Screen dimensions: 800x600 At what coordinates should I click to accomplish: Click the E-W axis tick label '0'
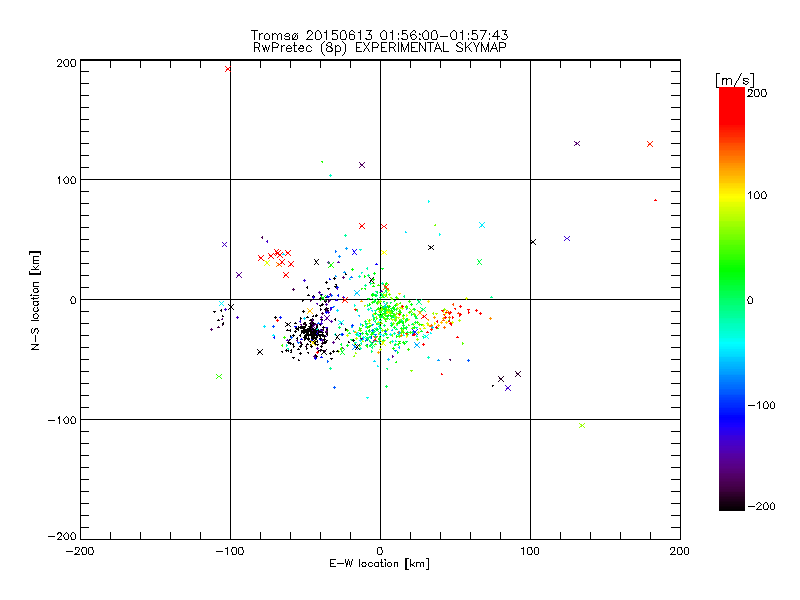click(x=380, y=551)
